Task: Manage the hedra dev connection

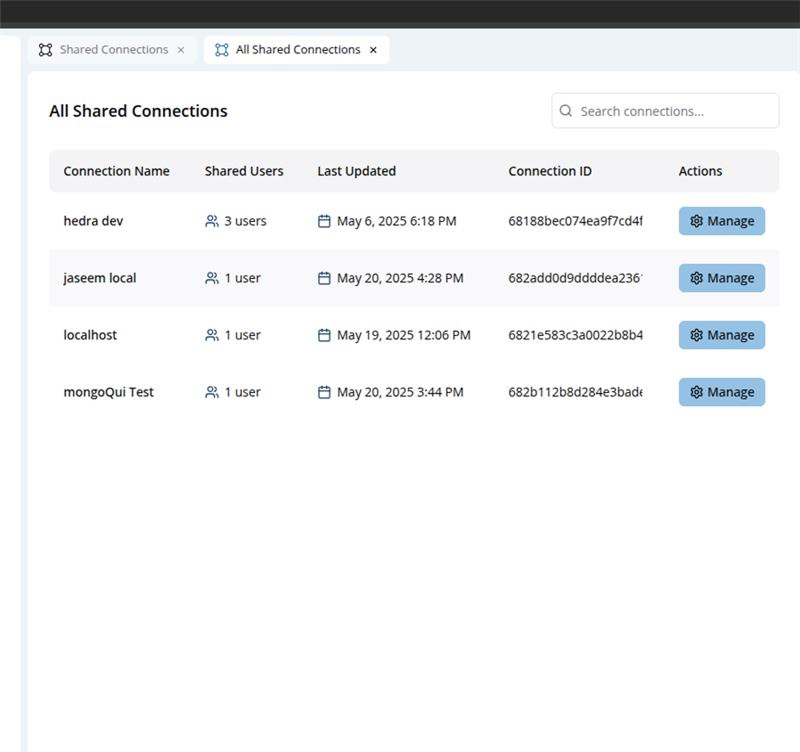Action: point(721,221)
